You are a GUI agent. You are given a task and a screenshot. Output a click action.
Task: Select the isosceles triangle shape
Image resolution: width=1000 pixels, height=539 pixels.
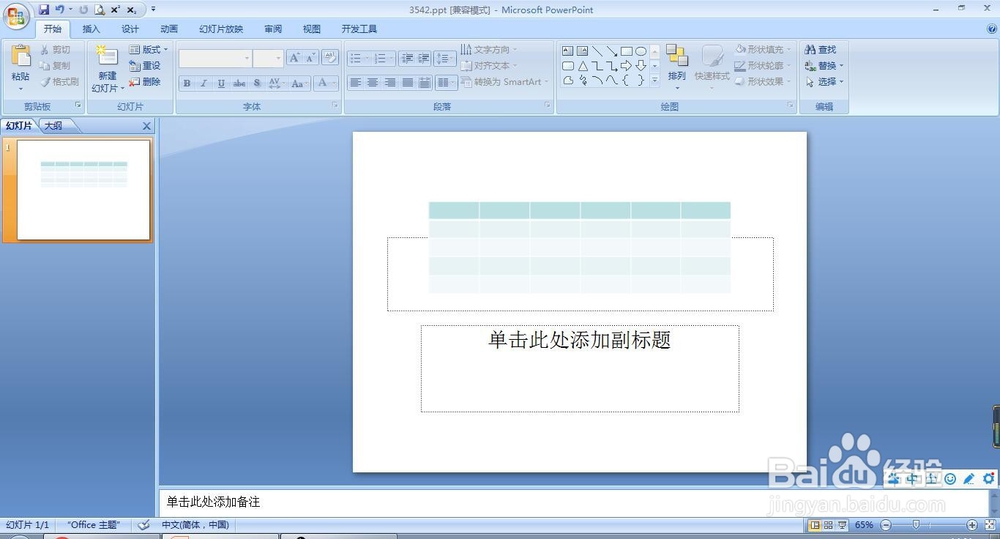(583, 66)
